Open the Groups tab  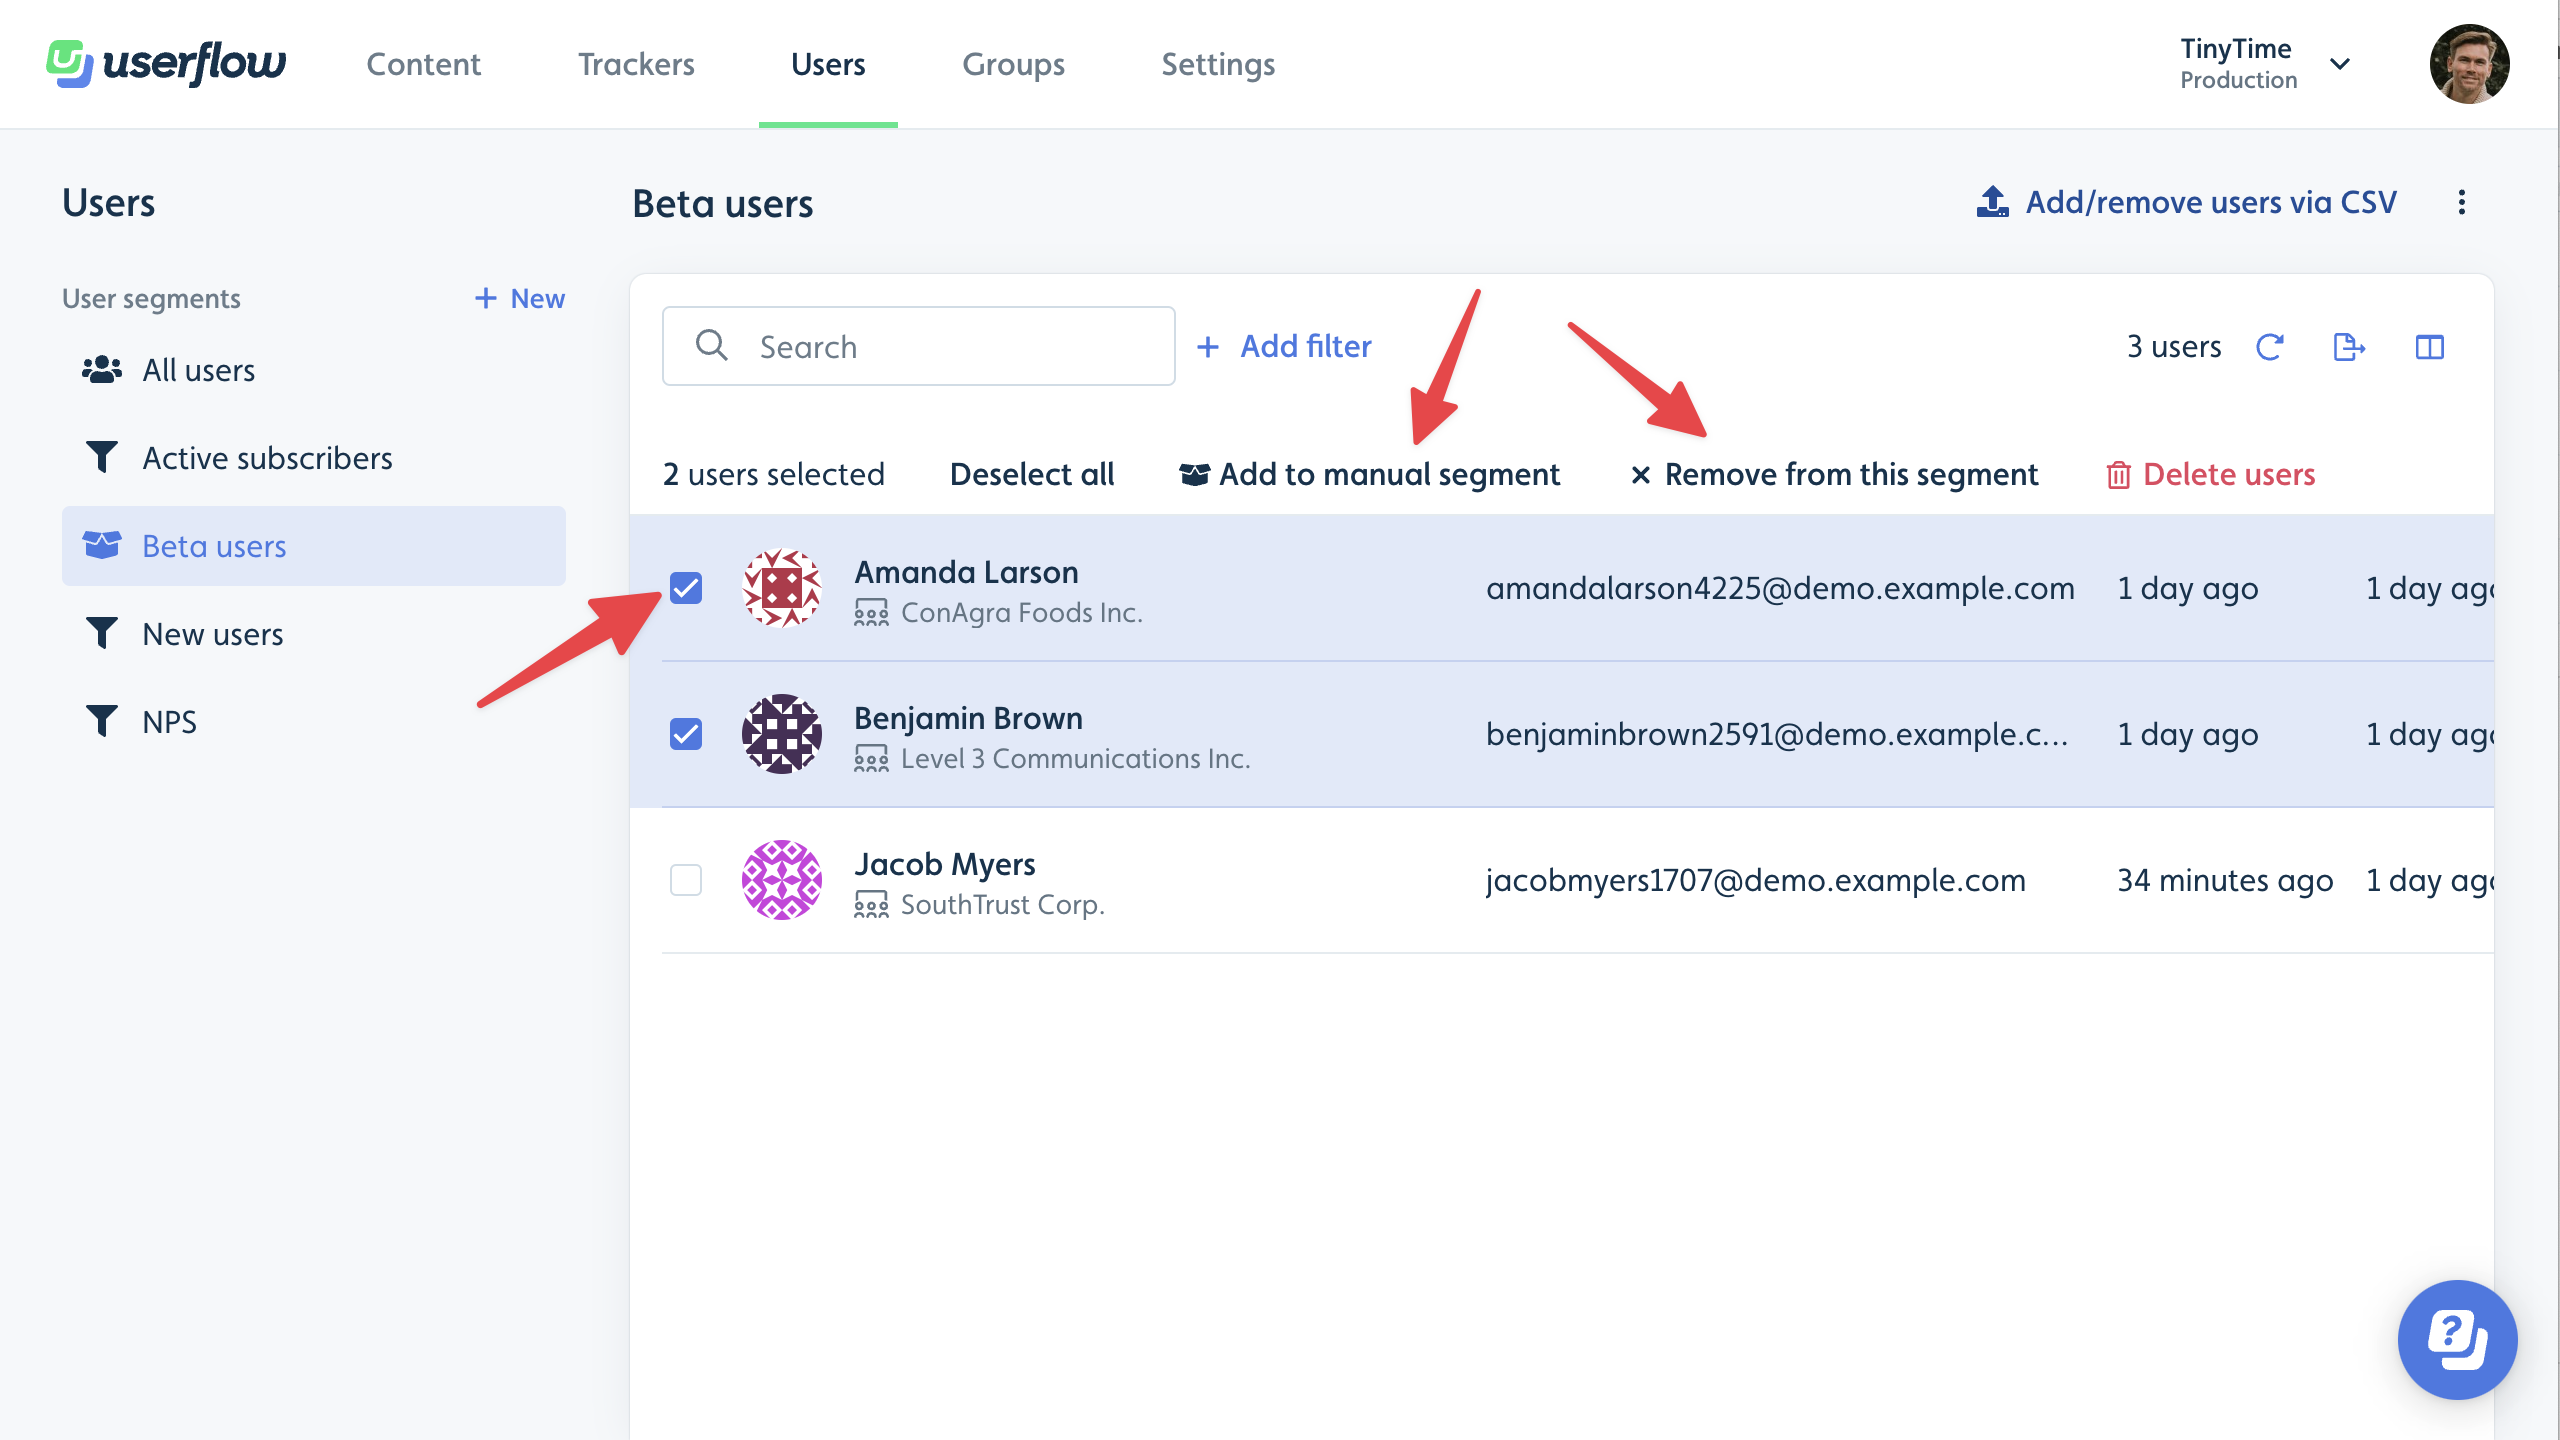coord(1013,64)
